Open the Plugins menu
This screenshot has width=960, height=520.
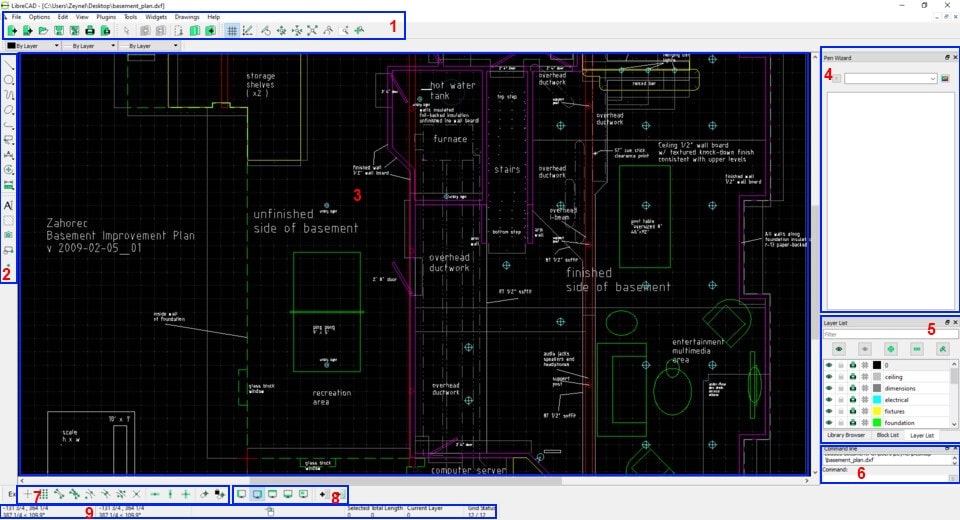[106, 17]
